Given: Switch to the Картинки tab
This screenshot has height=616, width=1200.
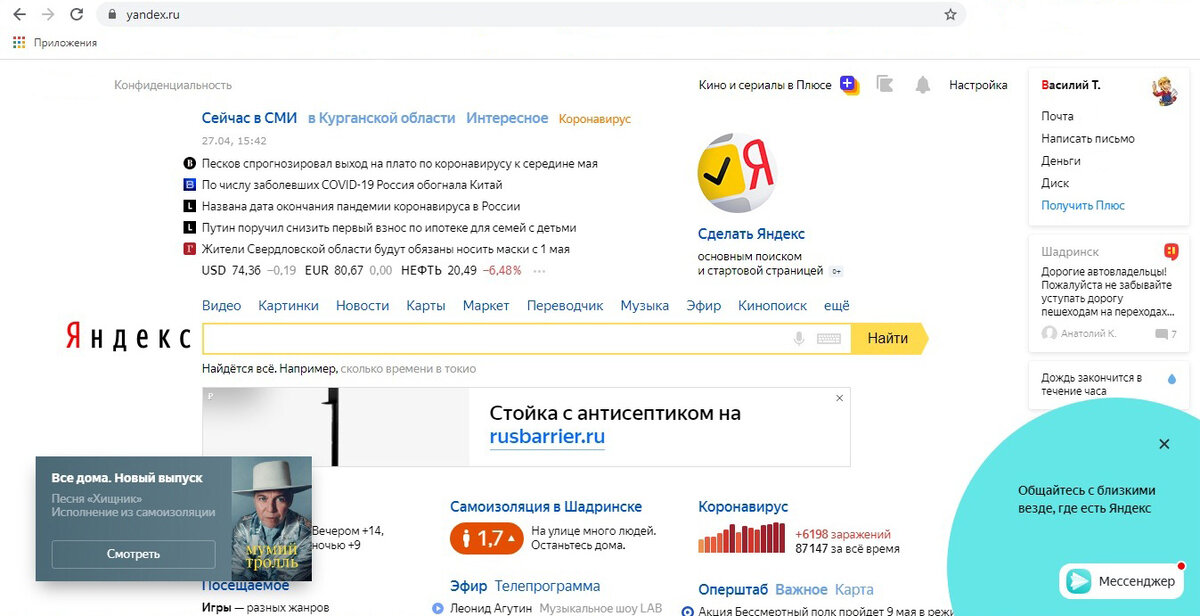Looking at the screenshot, I should click(x=289, y=306).
